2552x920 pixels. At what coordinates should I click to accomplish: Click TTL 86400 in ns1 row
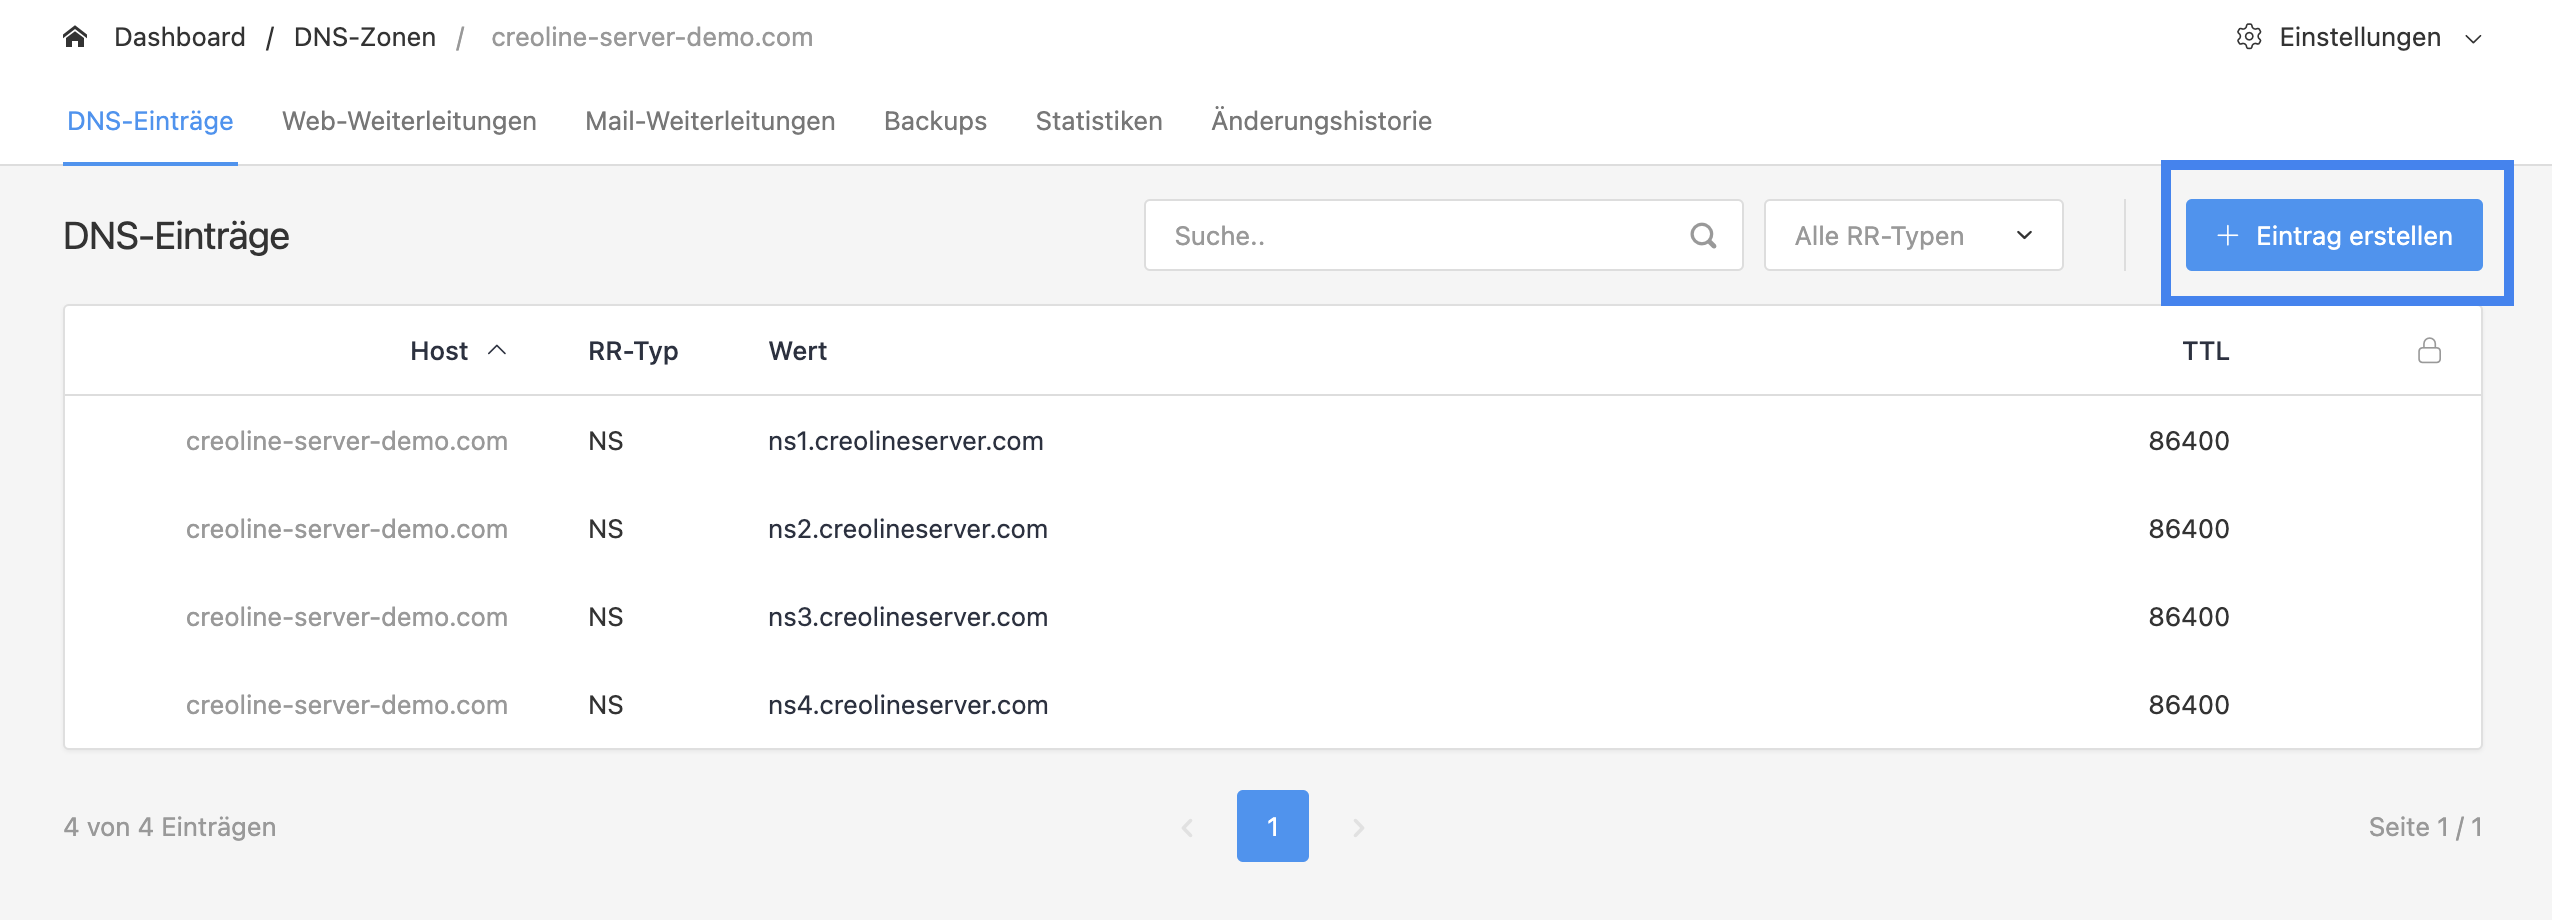coord(2189,441)
